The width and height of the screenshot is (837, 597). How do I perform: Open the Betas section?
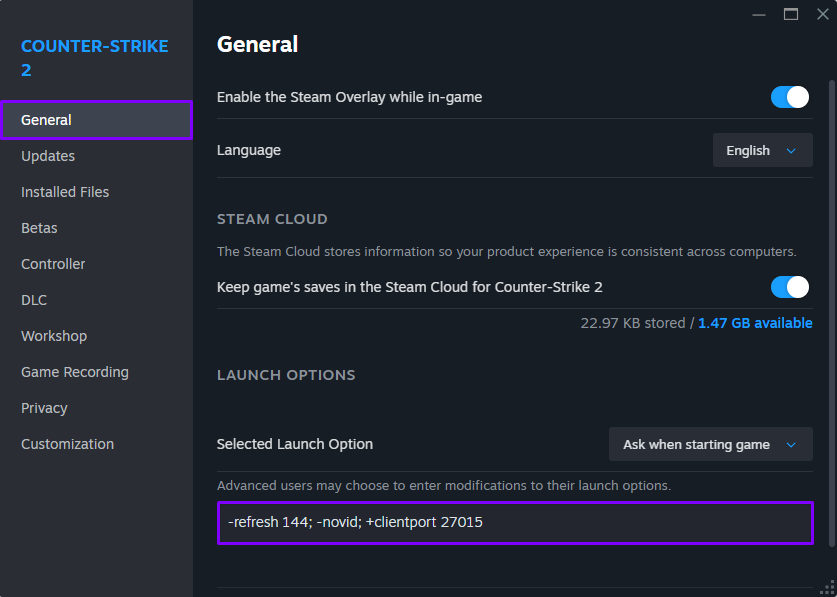click(39, 228)
